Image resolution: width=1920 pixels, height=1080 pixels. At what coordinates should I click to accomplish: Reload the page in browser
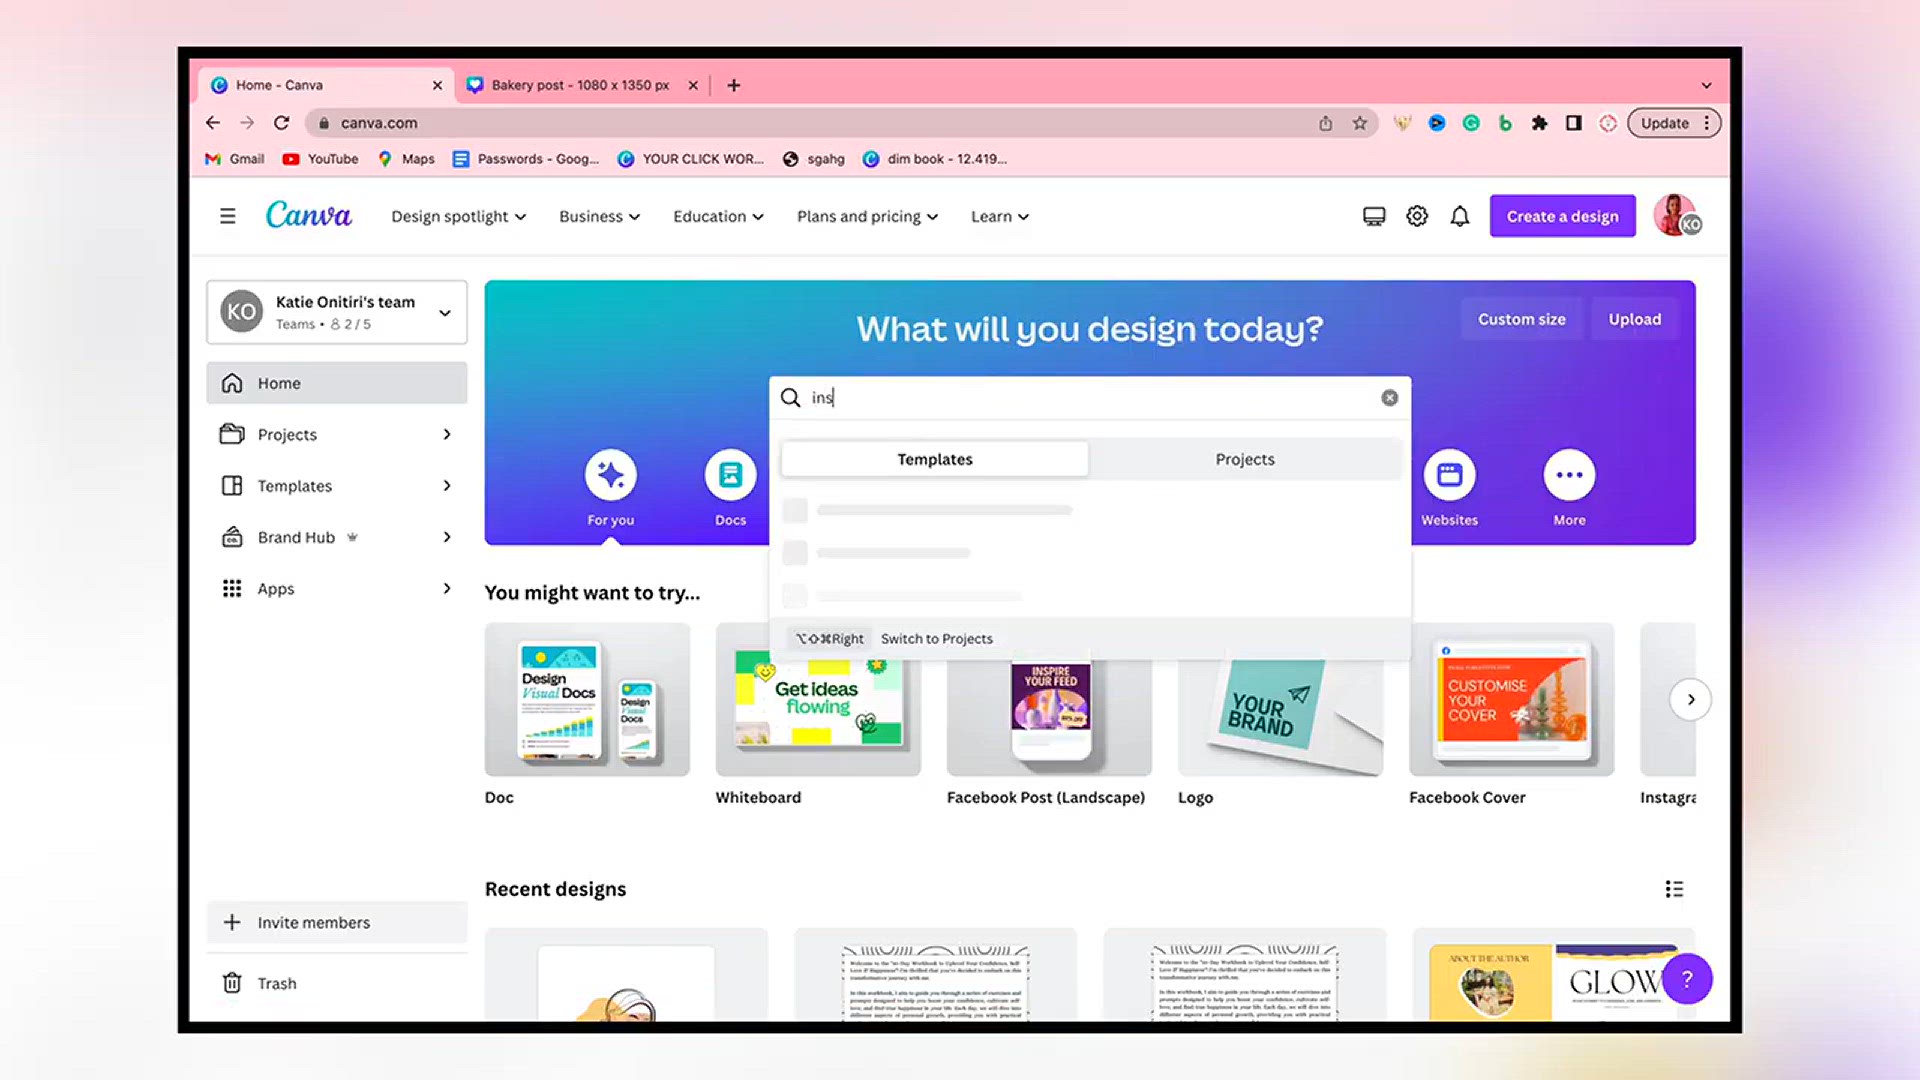tap(282, 123)
